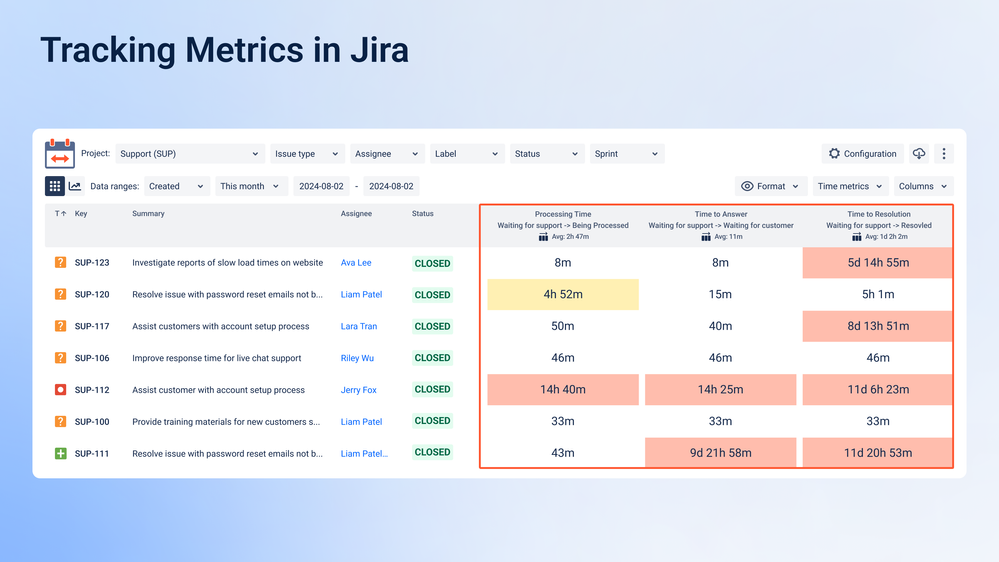This screenshot has height=562, width=999.
Task: Click CLOSED status badge on SUP-112 row
Action: click(433, 389)
